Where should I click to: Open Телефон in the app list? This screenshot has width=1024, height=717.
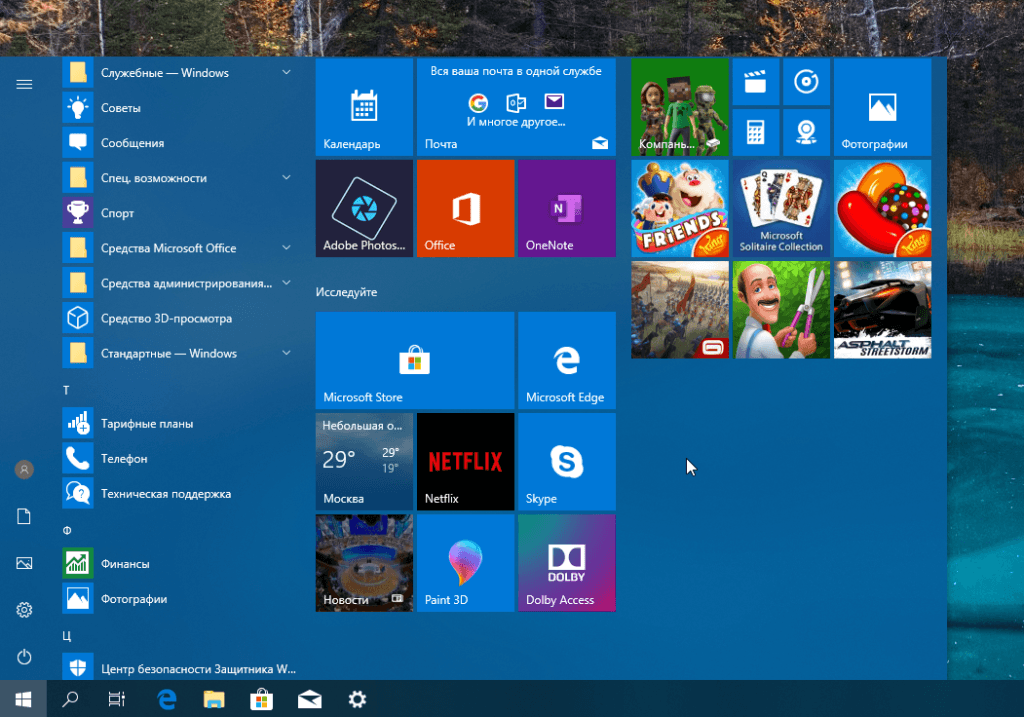click(124, 458)
